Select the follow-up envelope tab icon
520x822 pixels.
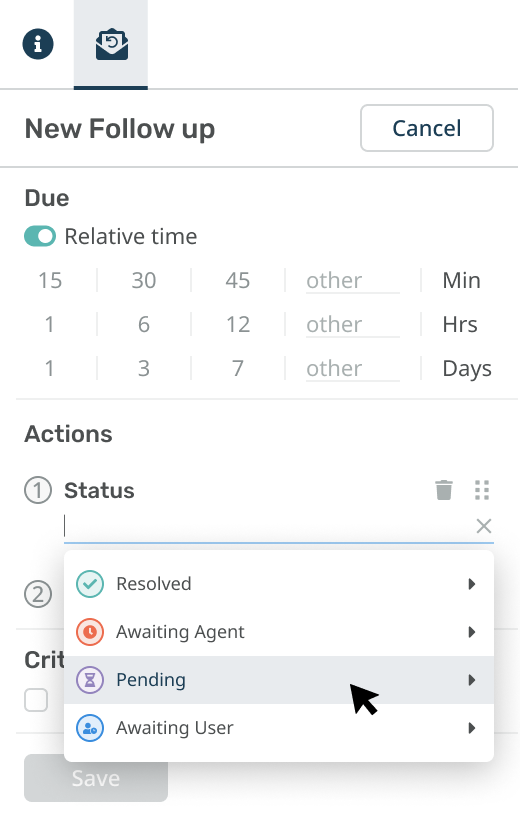coord(112,45)
